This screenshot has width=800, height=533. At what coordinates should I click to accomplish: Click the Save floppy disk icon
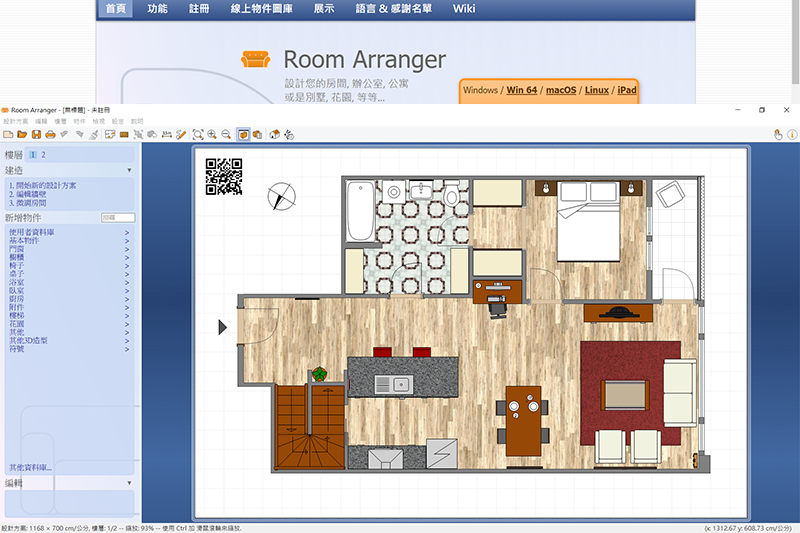tap(36, 135)
